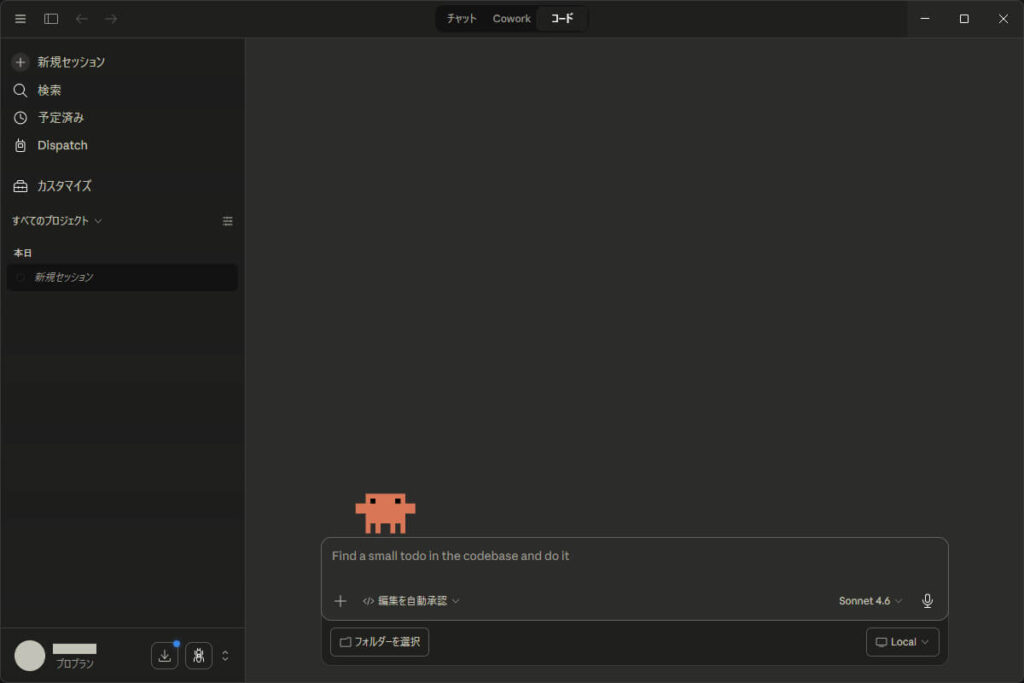Switch to the Cowork tab

tap(511, 19)
